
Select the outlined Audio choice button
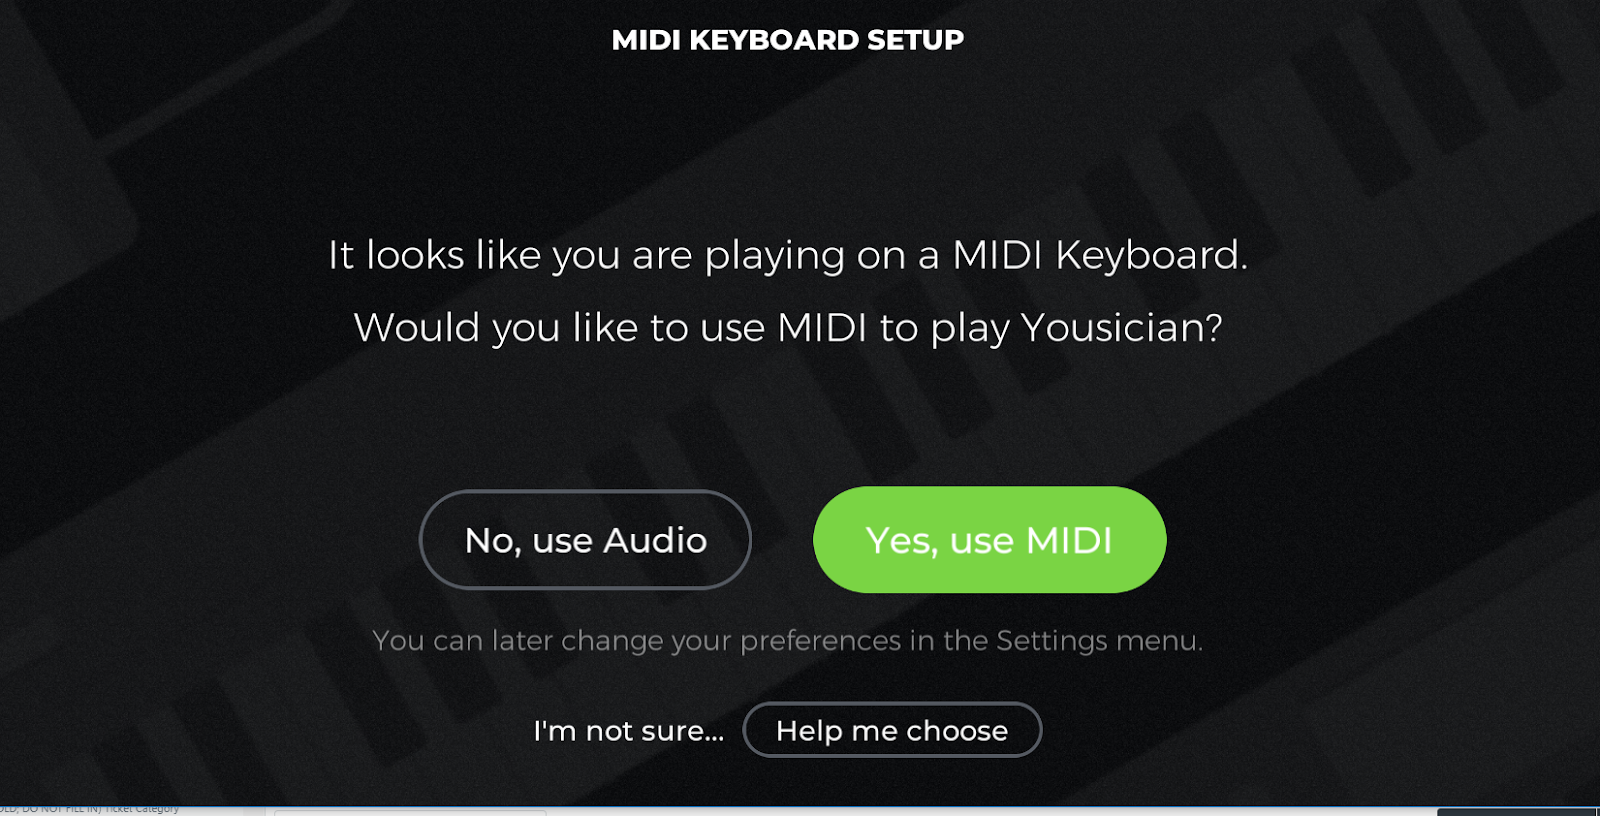point(585,540)
